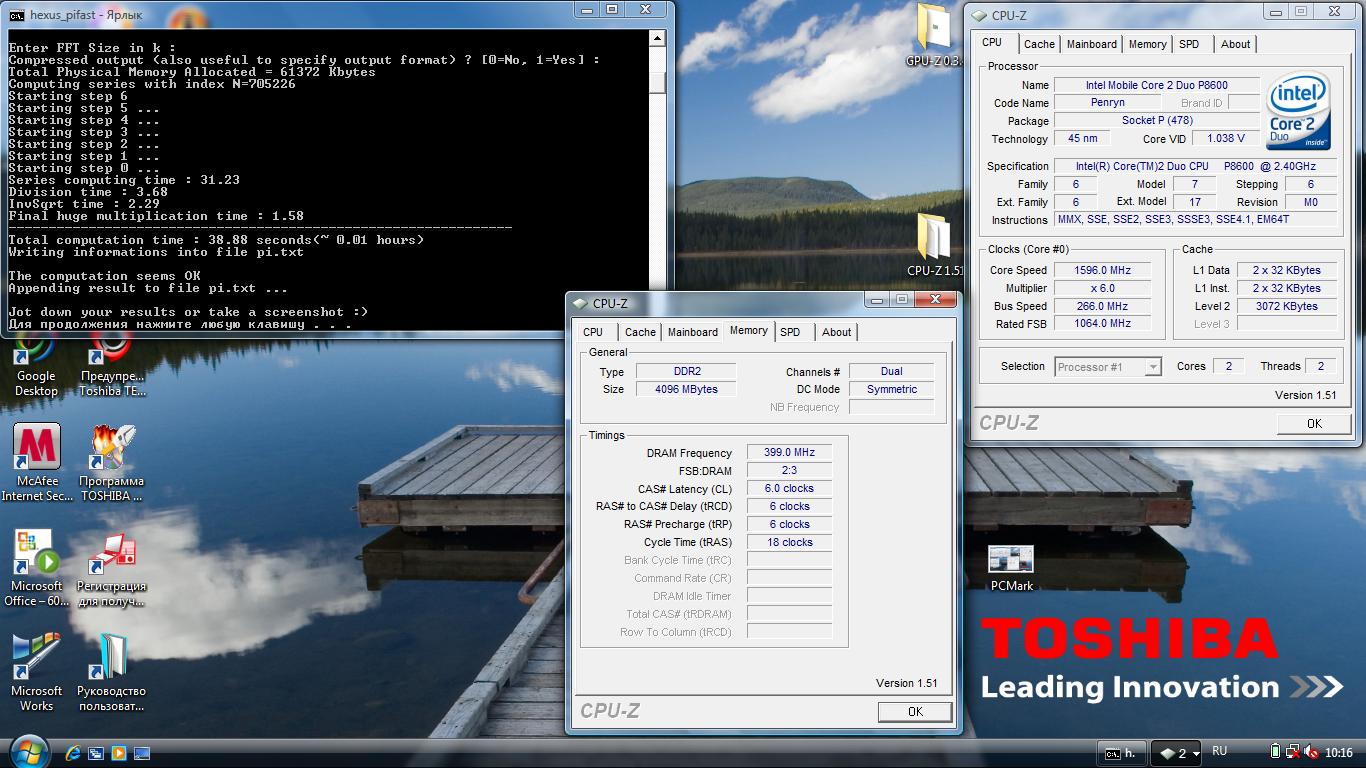Click the console taskbar button
Screen dimensions: 1366x768
click(x=1122, y=752)
